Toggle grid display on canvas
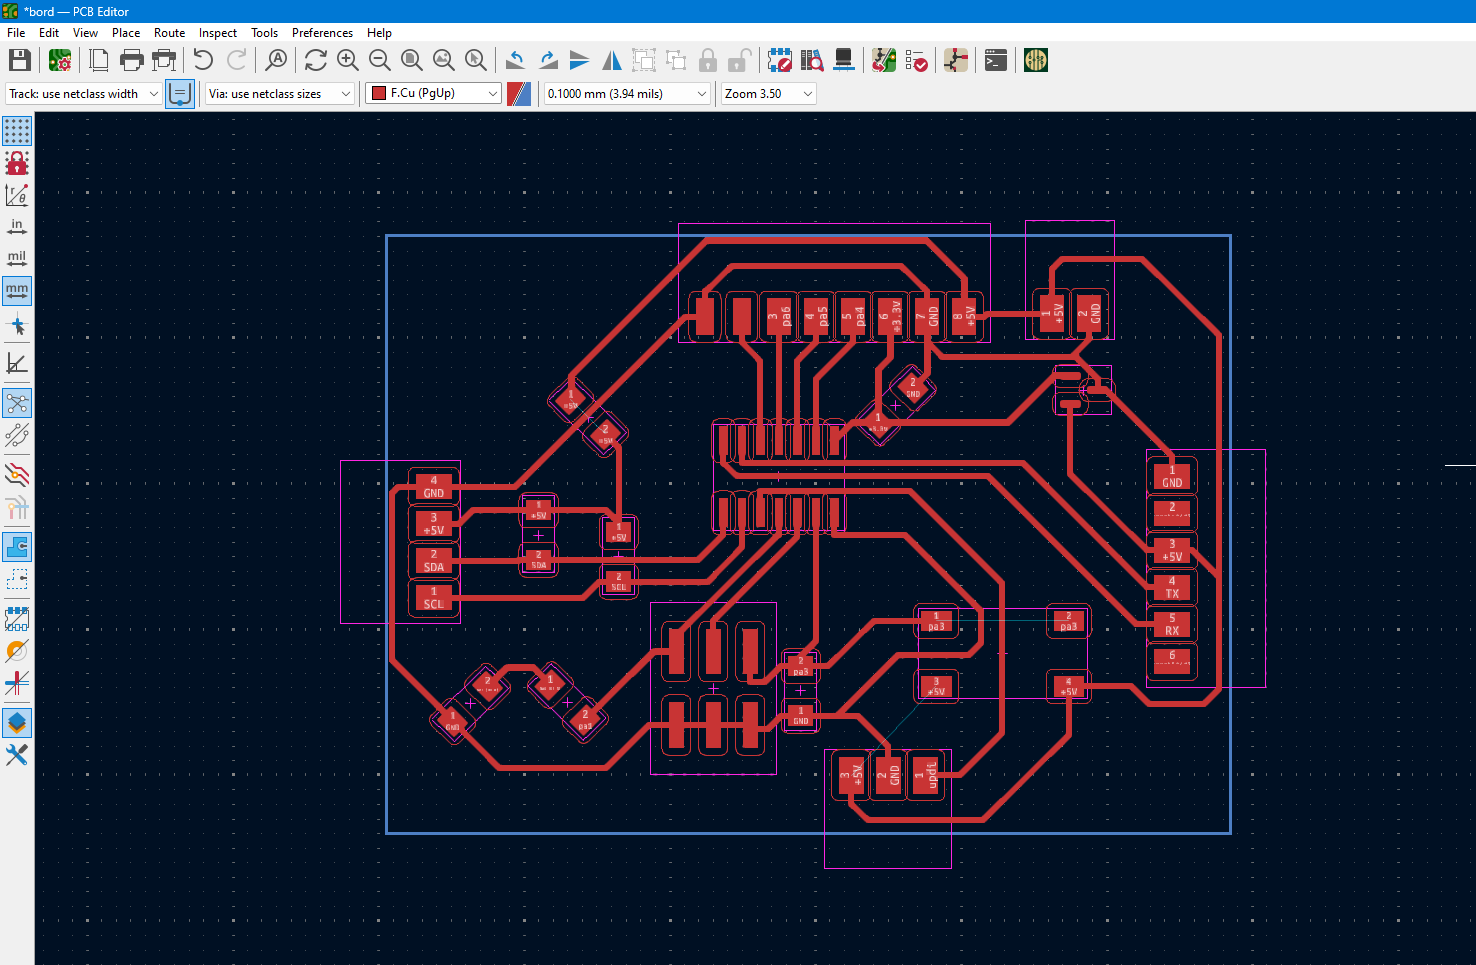This screenshot has height=965, width=1476. click(x=17, y=131)
